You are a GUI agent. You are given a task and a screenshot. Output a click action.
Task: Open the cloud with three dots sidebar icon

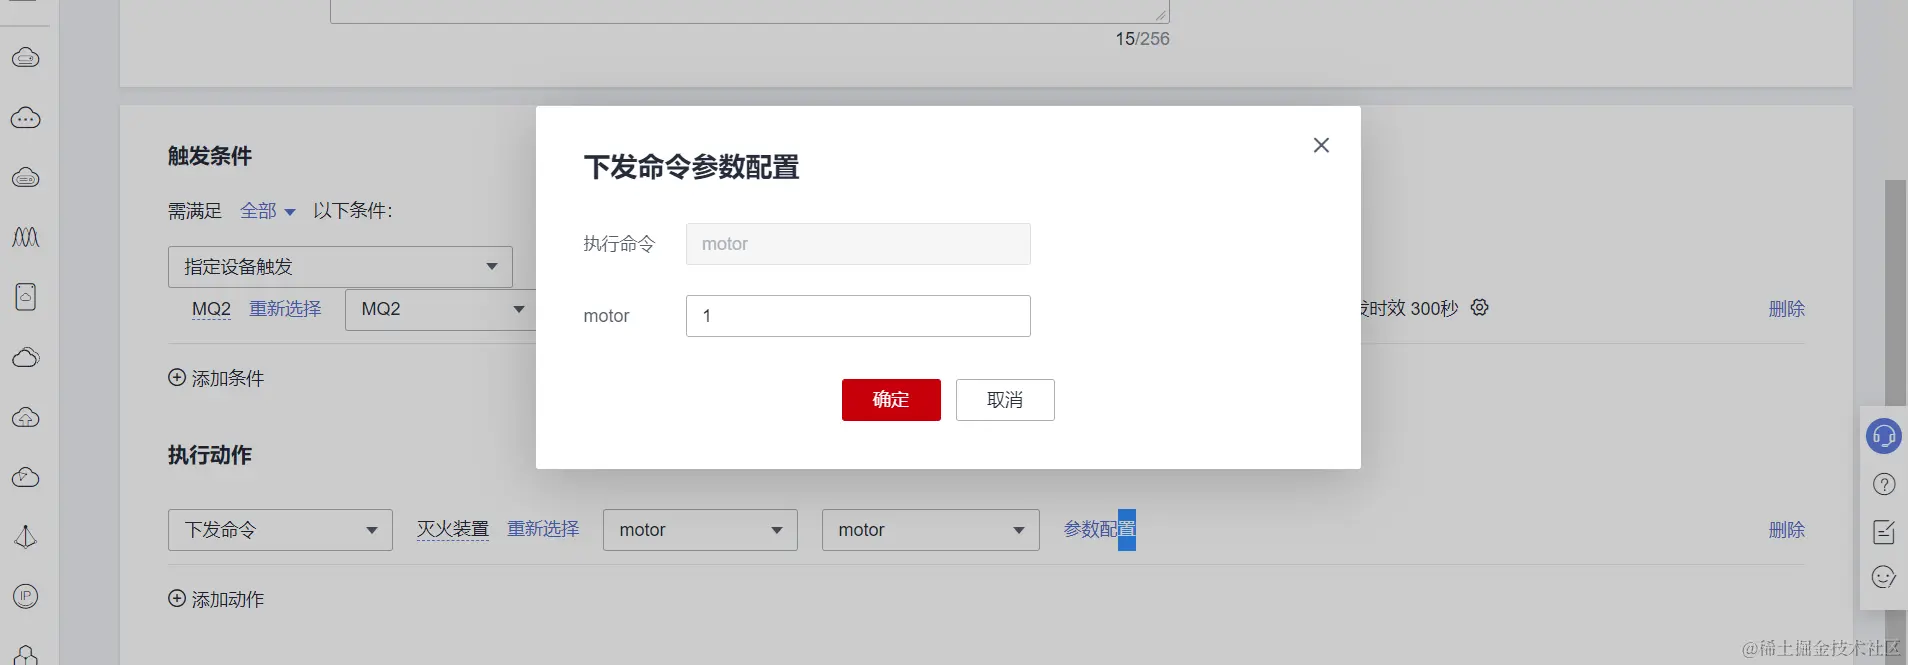[26, 118]
